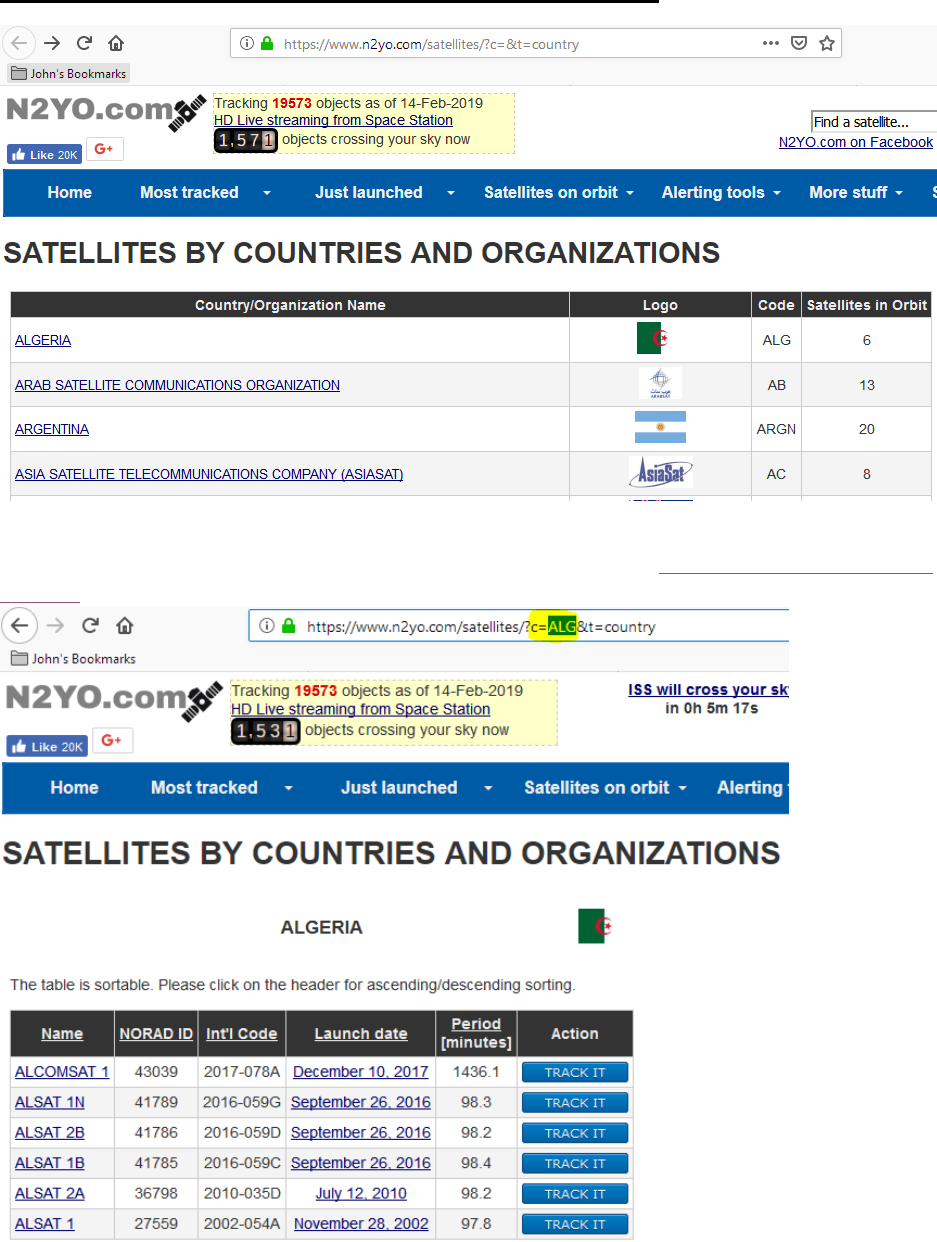
Task: Click TRACK IT for ALSAT 1 row
Action: tap(575, 1224)
